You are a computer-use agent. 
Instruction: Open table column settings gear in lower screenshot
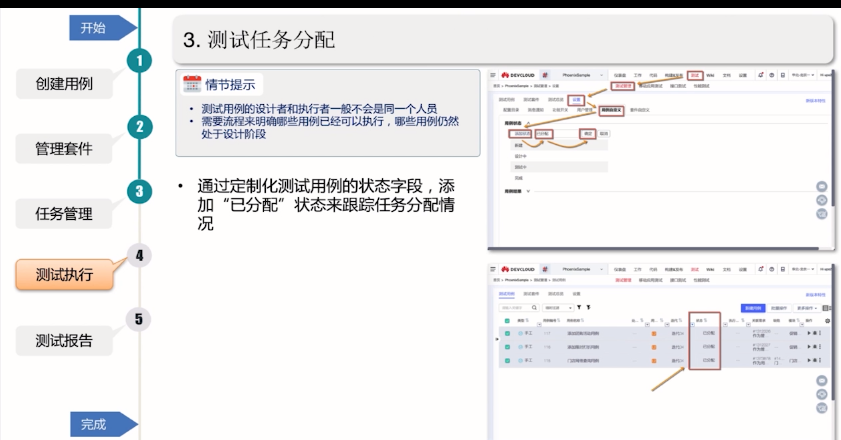pos(828,321)
